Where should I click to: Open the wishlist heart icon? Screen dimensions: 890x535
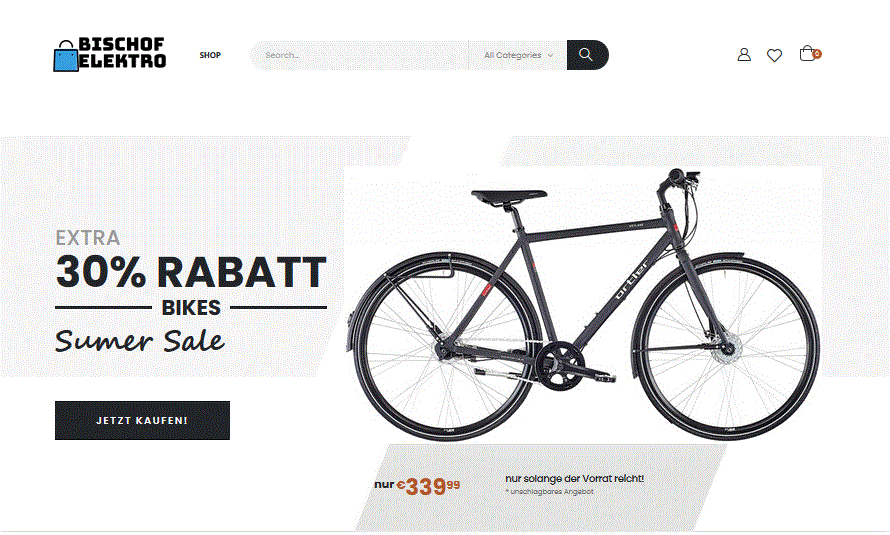point(774,55)
